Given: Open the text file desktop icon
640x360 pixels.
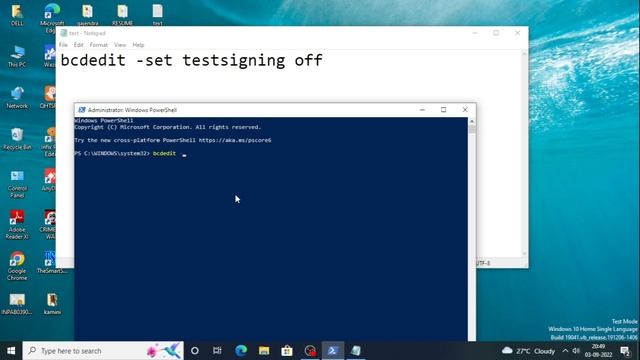Looking at the screenshot, I should pyautogui.click(x=158, y=15).
